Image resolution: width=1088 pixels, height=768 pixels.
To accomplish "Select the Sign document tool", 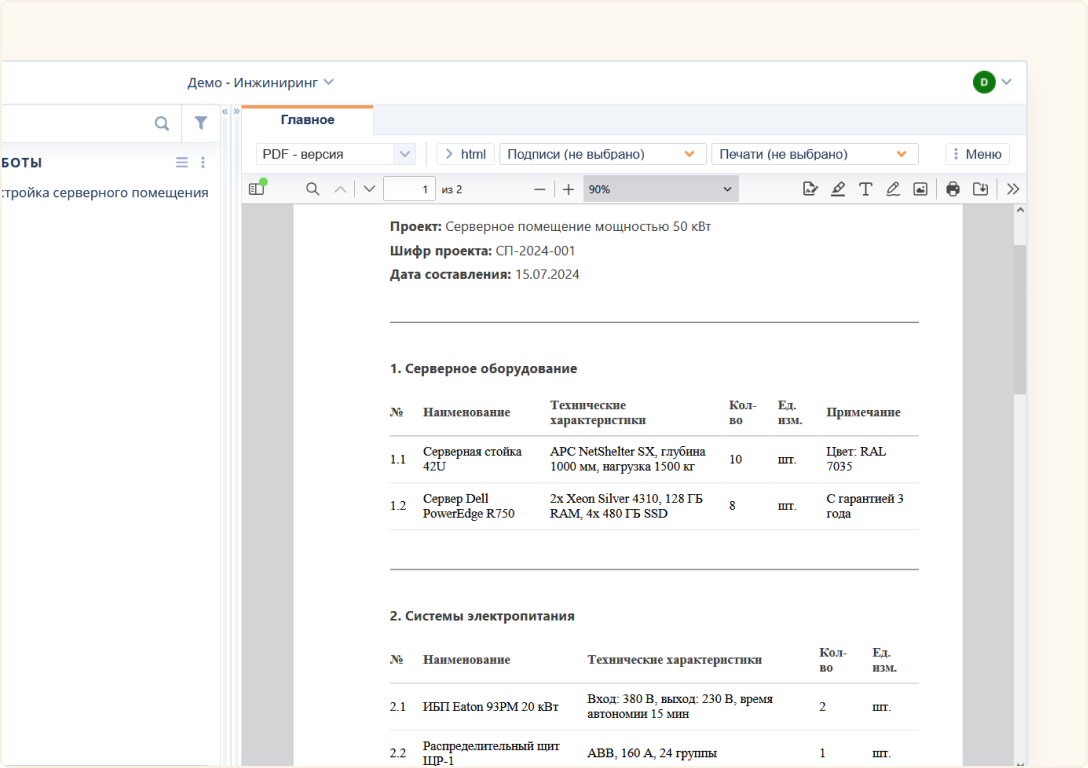I will click(x=811, y=188).
